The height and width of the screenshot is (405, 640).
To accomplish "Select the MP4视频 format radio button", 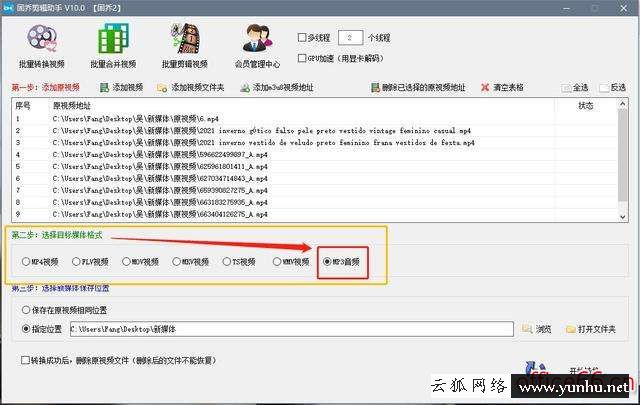I will click(x=26, y=262).
